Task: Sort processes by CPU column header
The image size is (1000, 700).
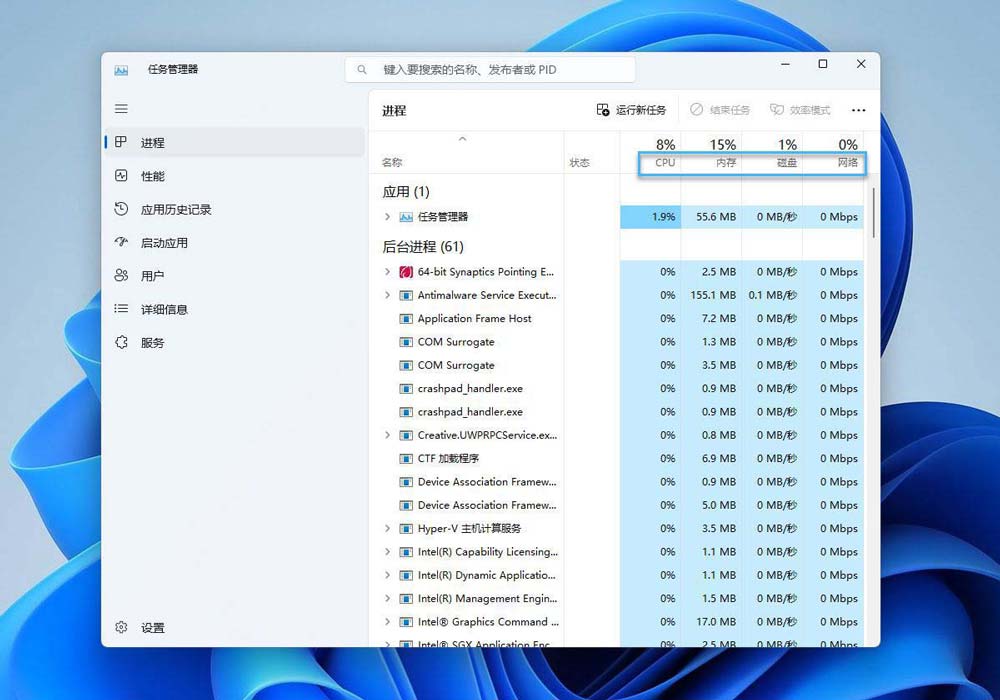Action: click(664, 162)
